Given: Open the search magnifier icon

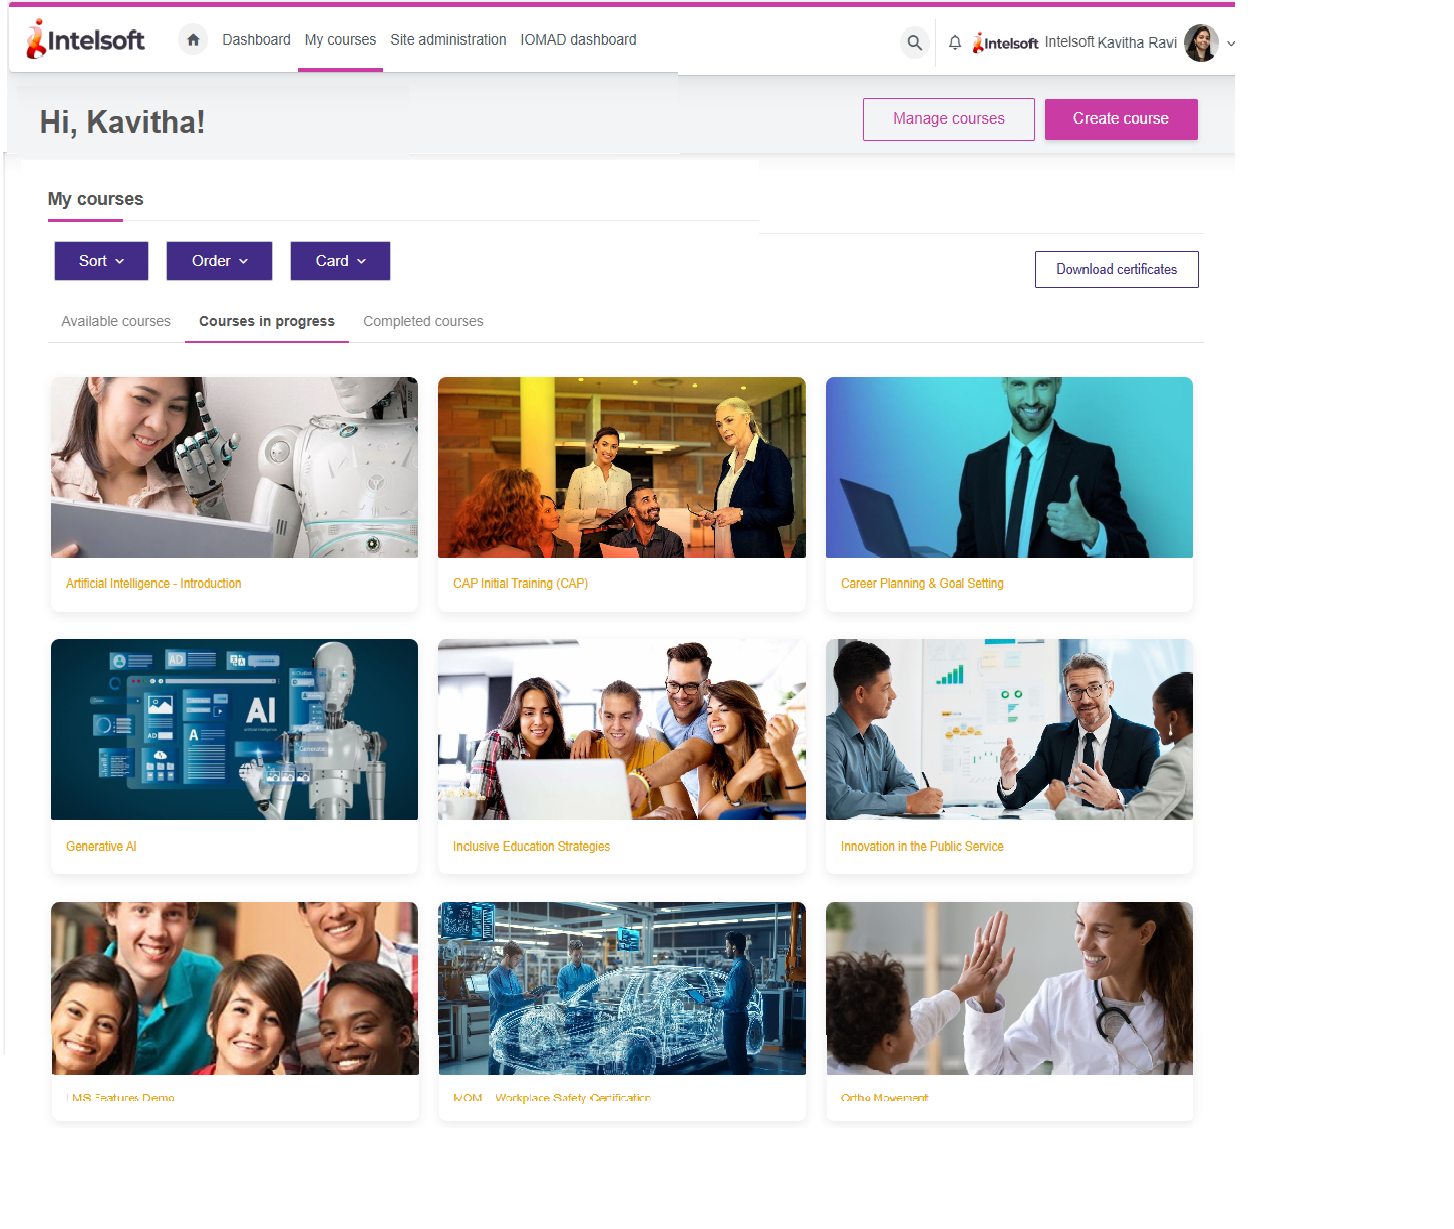Looking at the screenshot, I should (914, 43).
